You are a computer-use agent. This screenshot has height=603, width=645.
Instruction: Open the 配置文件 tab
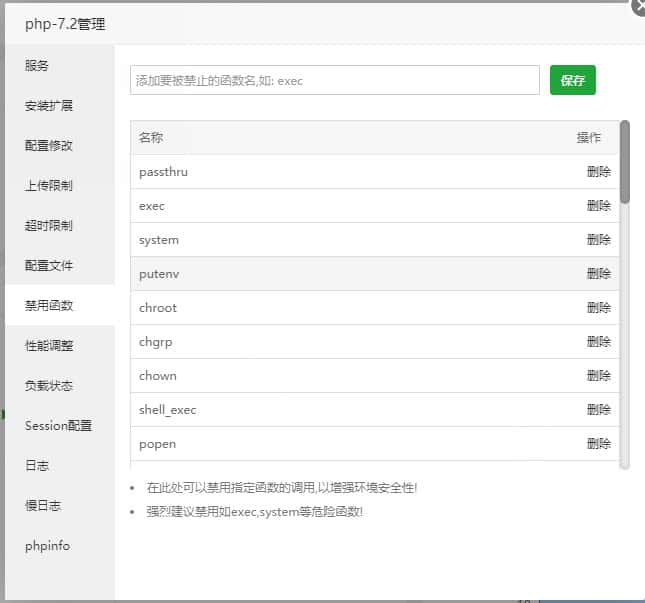pos(49,266)
